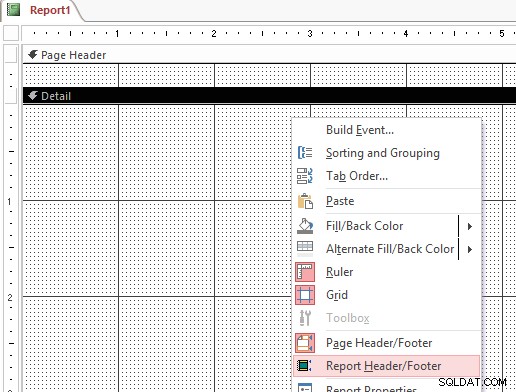Click the Report Header/Footer icon
Image resolution: width=516 pixels, height=392 pixels.
pos(304,366)
